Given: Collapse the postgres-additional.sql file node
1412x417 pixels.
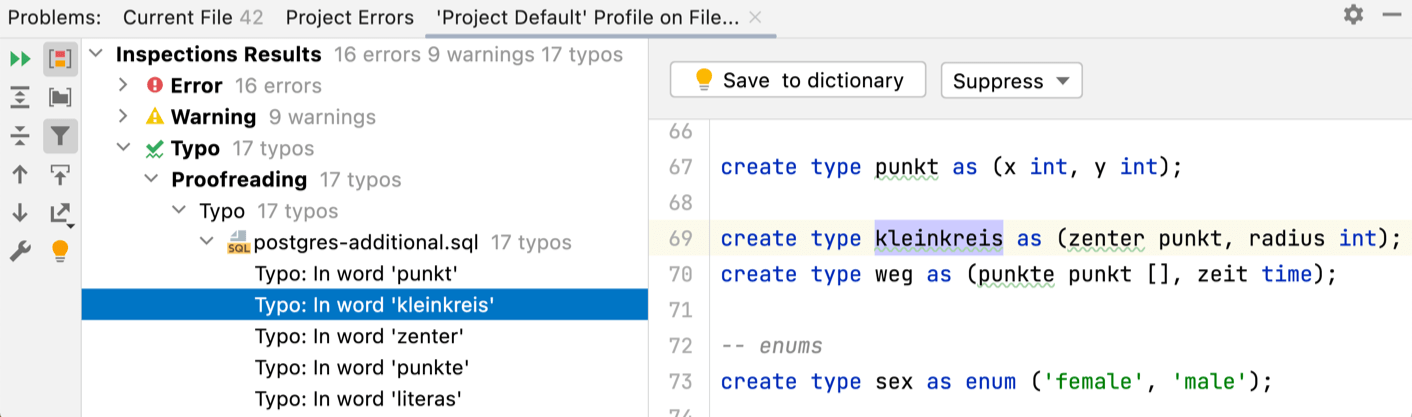Looking at the screenshot, I should tap(207, 242).
